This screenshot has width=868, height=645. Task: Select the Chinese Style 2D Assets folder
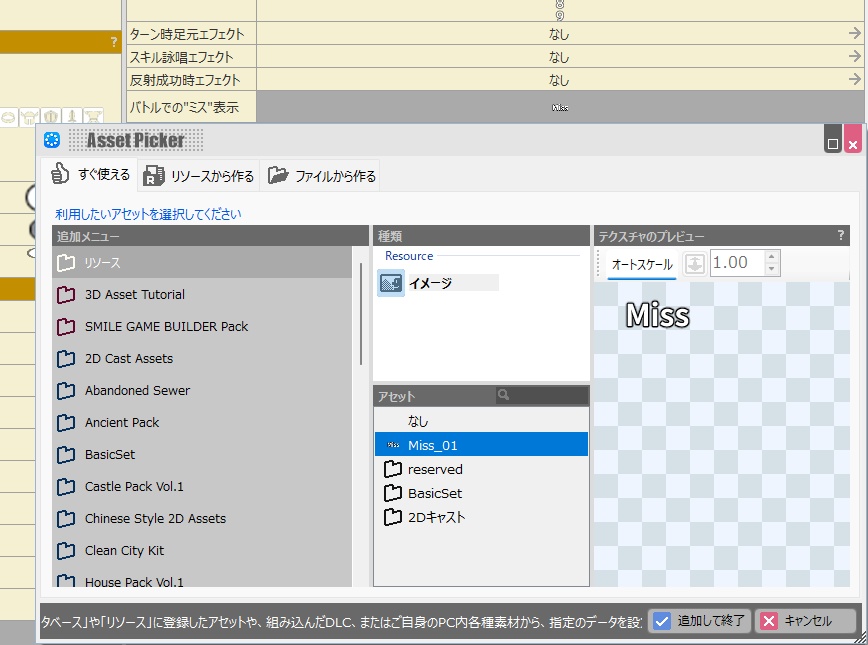coord(202,519)
